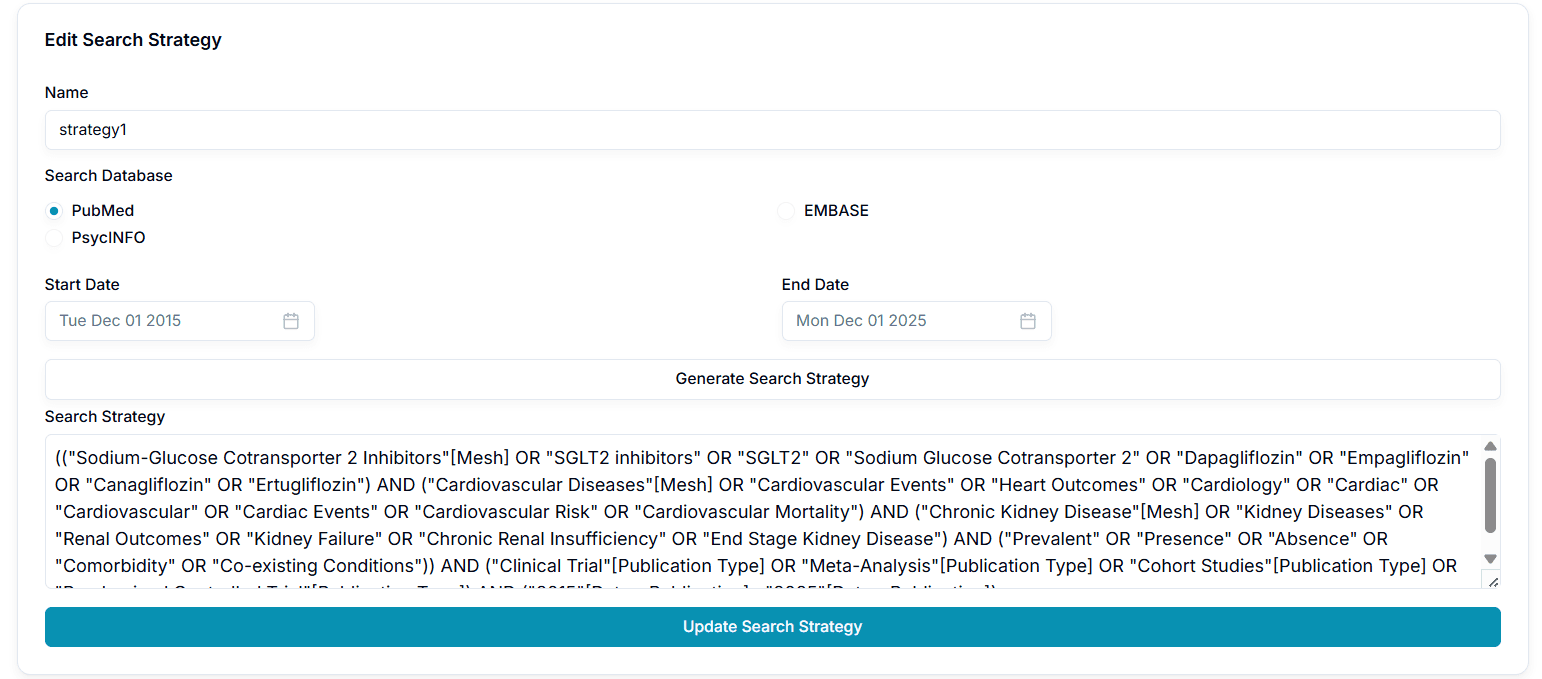Click the Search Strategy scrollbar up arrow
The height and width of the screenshot is (679, 1542).
coord(1490,444)
